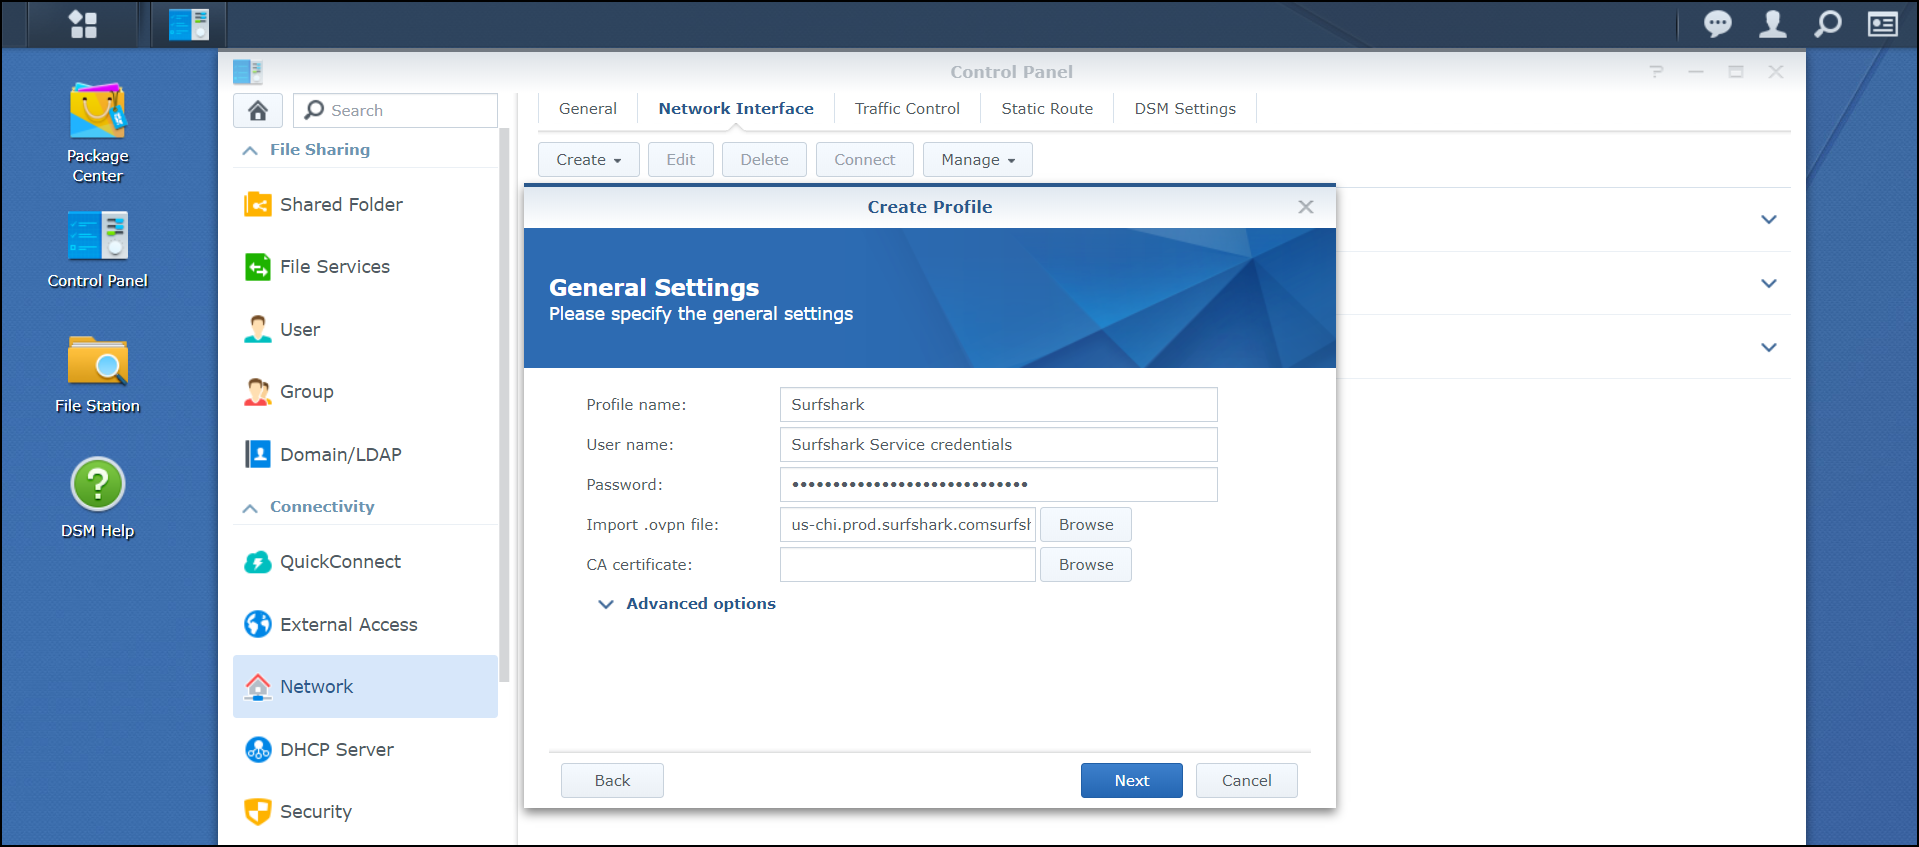Click the QuickConnect sidebar icon

[258, 562]
